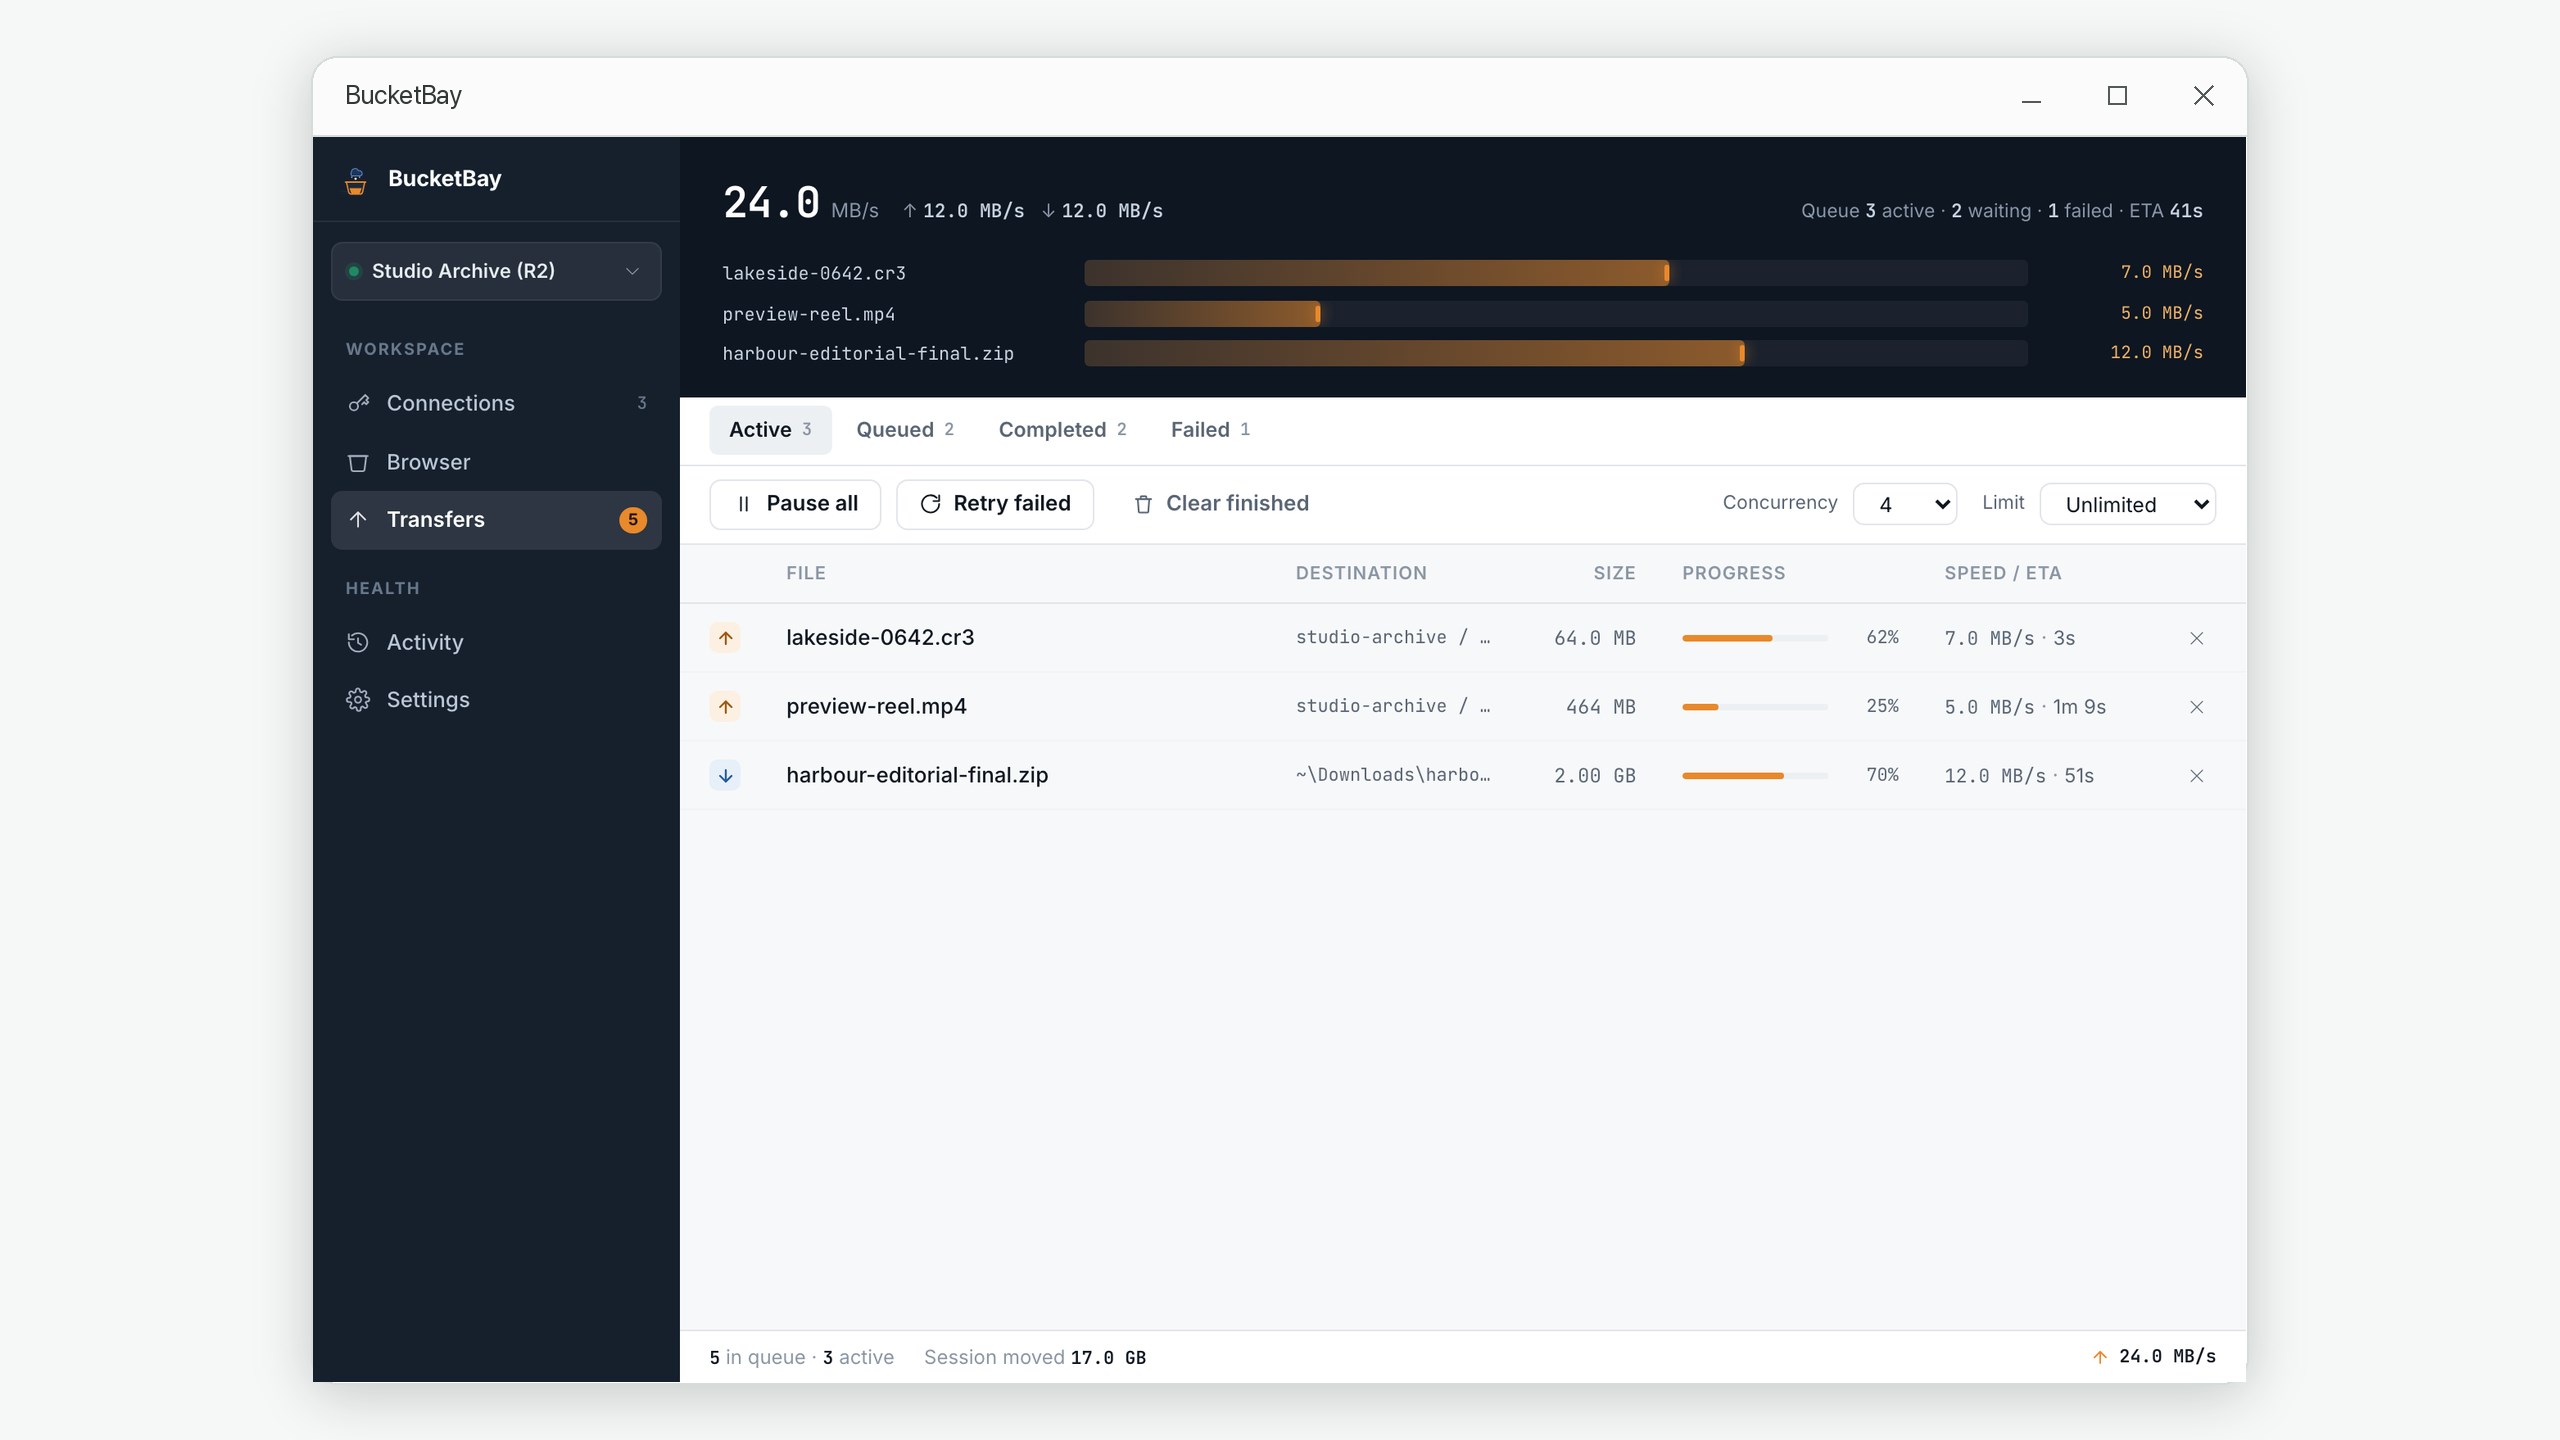Click the FILE column header
The width and height of the screenshot is (2560, 1440).
[x=806, y=574]
